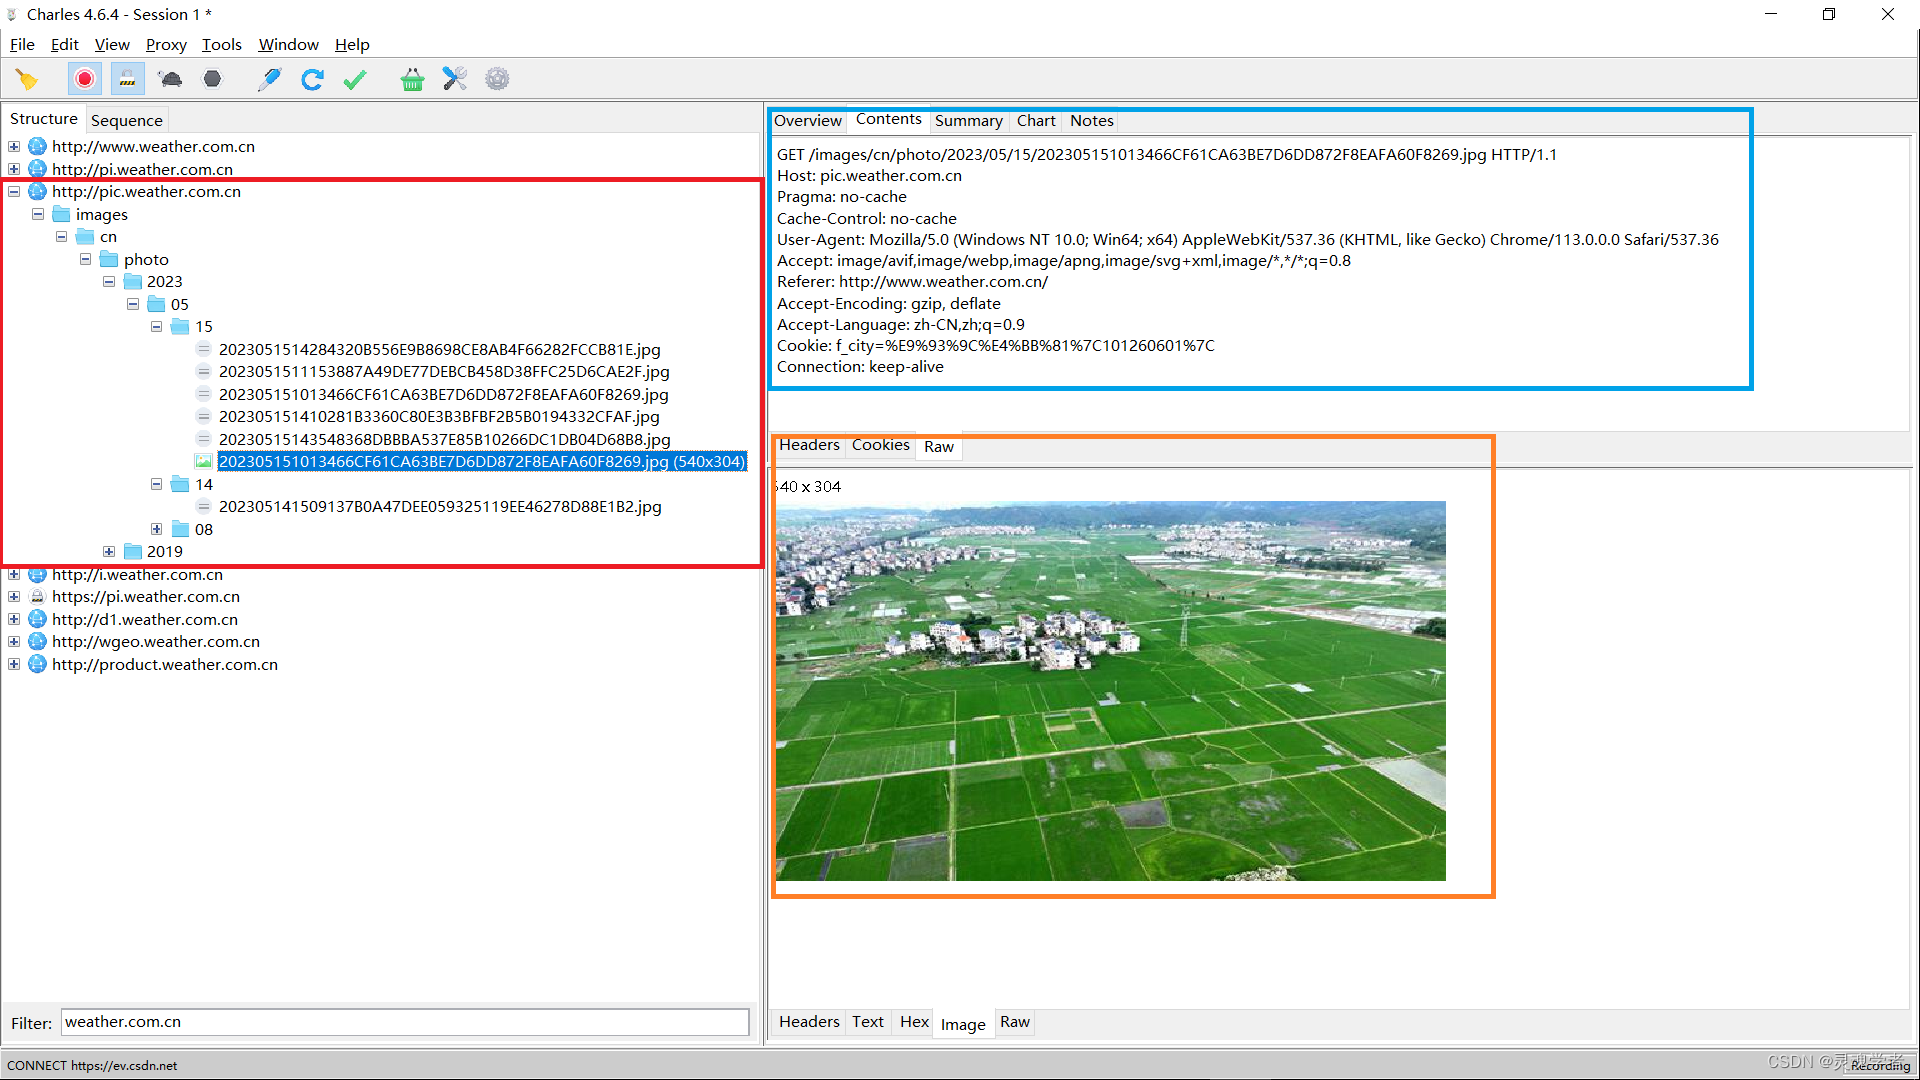
Task: Toggle the red Record button
Action: tap(85, 79)
